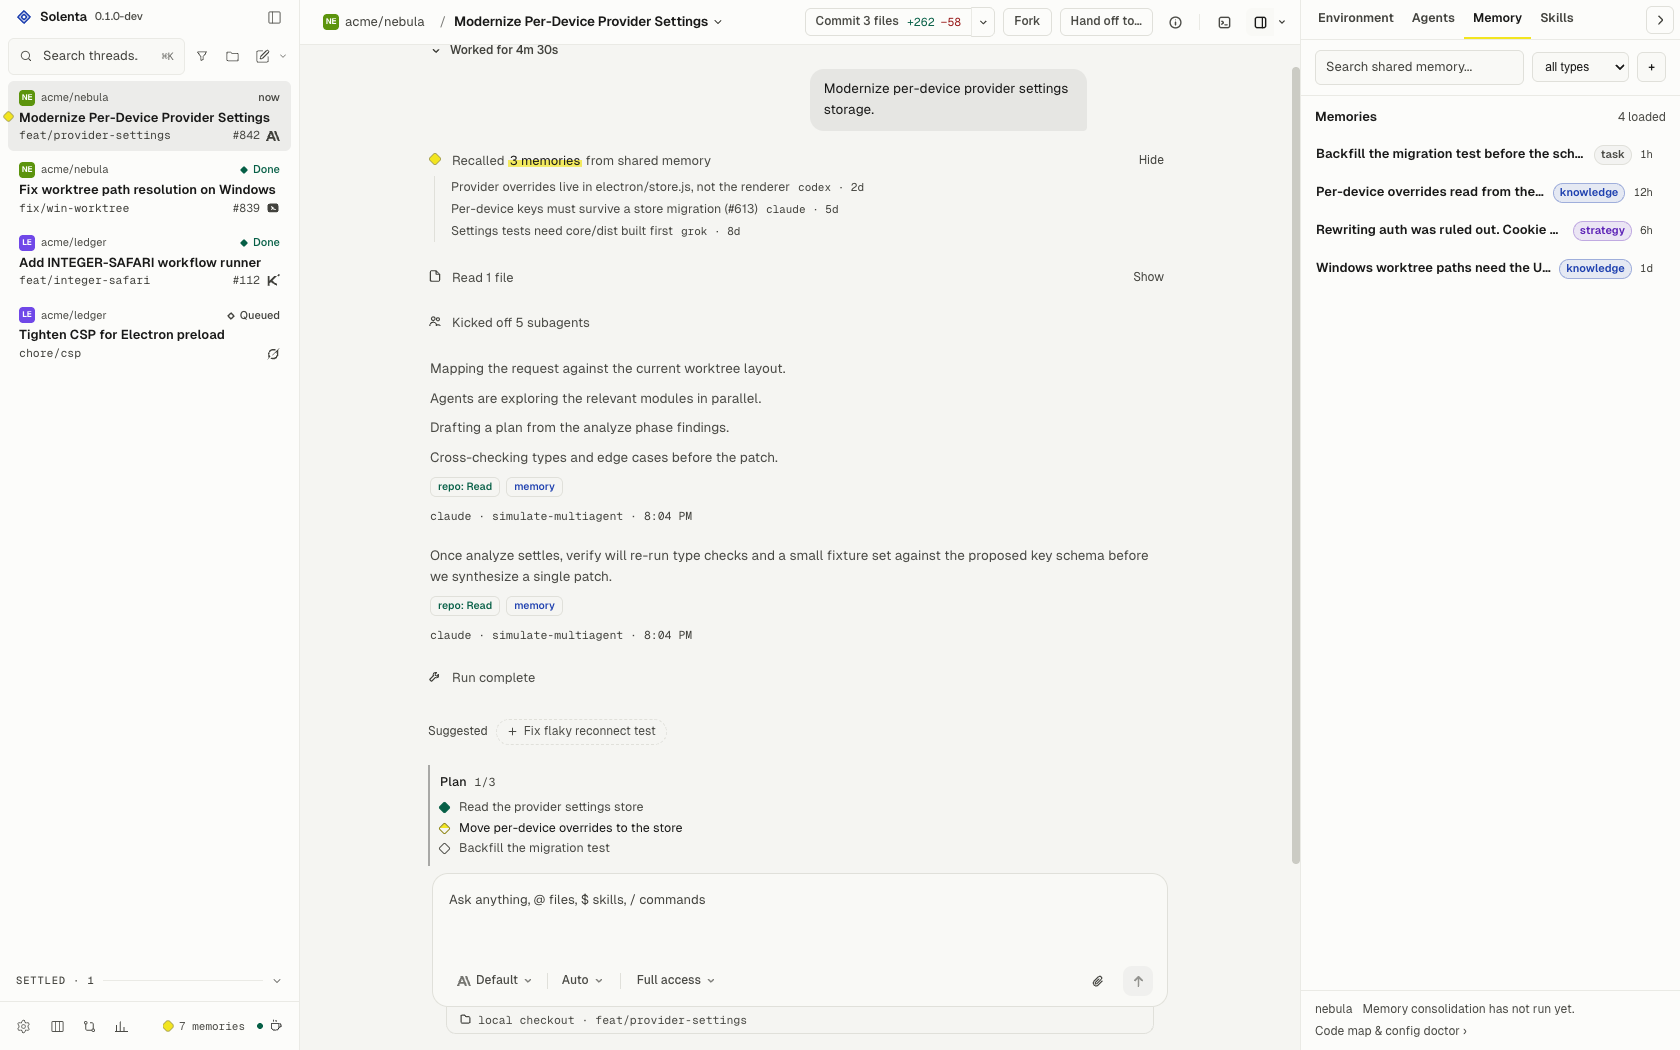1680x1050 pixels.
Task: Click the Kicked off 5 subagents icon
Action: (x=435, y=322)
